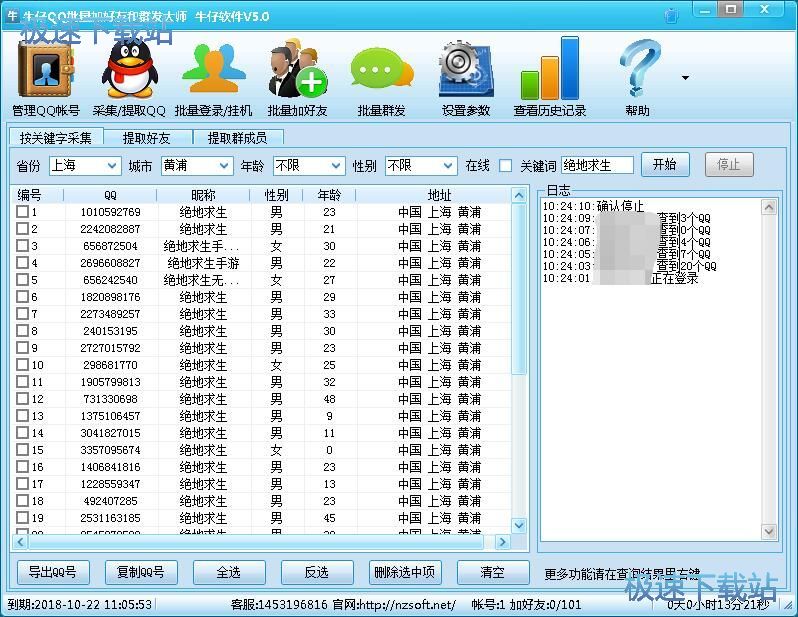Click table scroll up arrow
The width and height of the screenshot is (798, 617).
point(519,195)
